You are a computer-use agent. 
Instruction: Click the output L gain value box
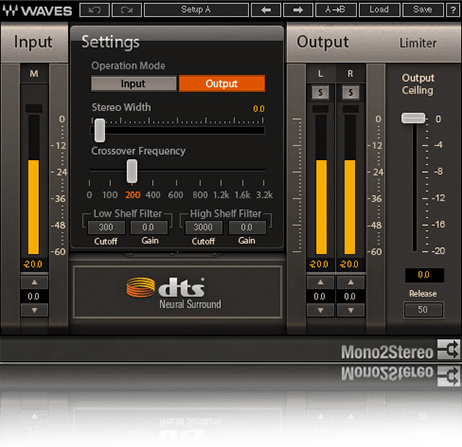pyautogui.click(x=320, y=296)
